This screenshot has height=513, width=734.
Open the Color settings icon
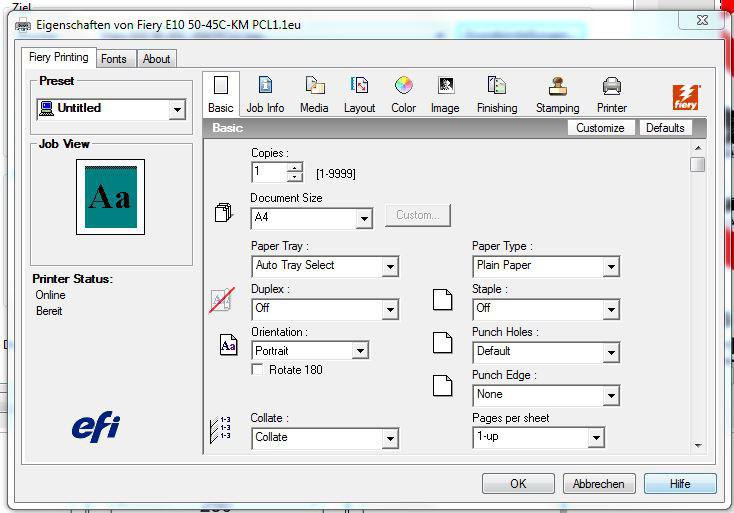[x=404, y=95]
